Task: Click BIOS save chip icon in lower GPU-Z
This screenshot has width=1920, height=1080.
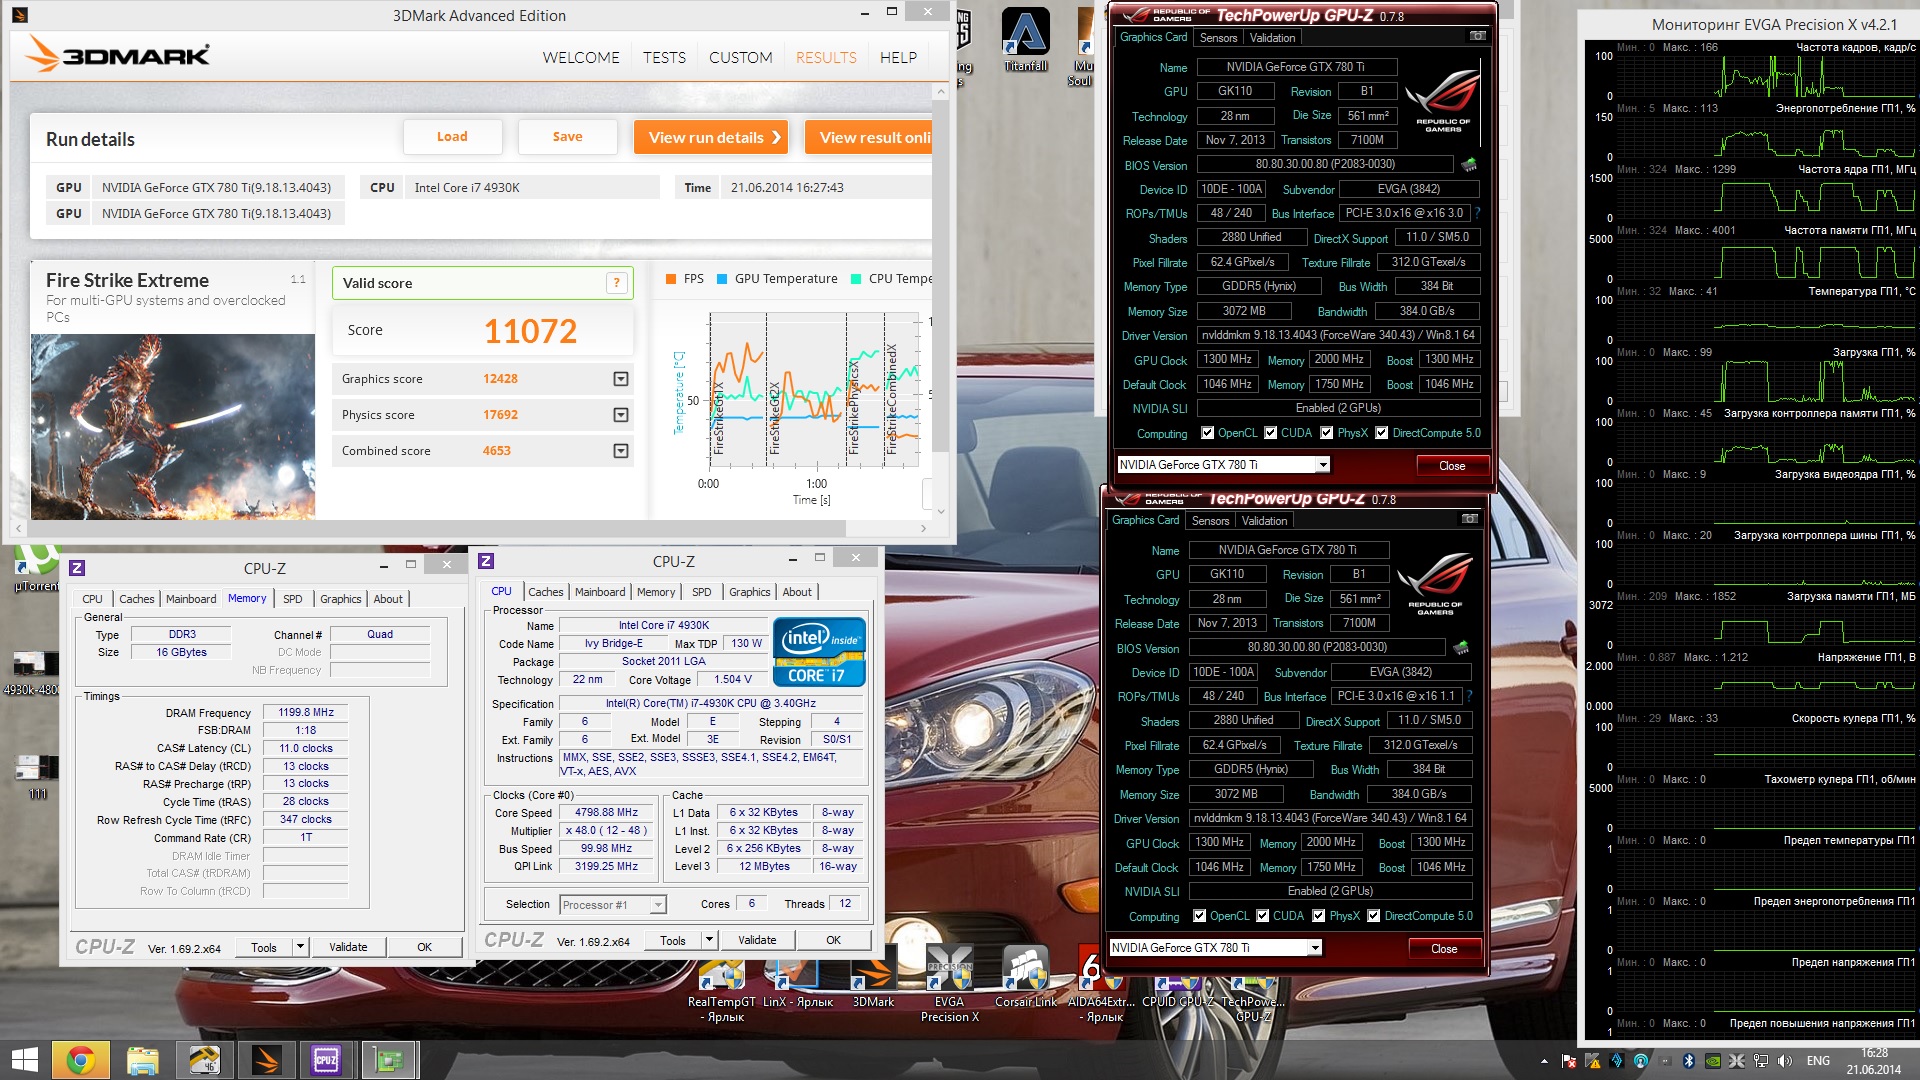Action: tap(1461, 647)
